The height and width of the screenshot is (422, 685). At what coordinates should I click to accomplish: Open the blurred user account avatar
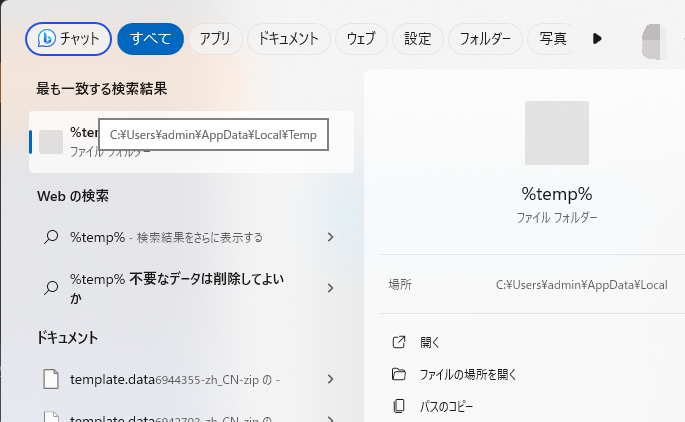click(654, 42)
